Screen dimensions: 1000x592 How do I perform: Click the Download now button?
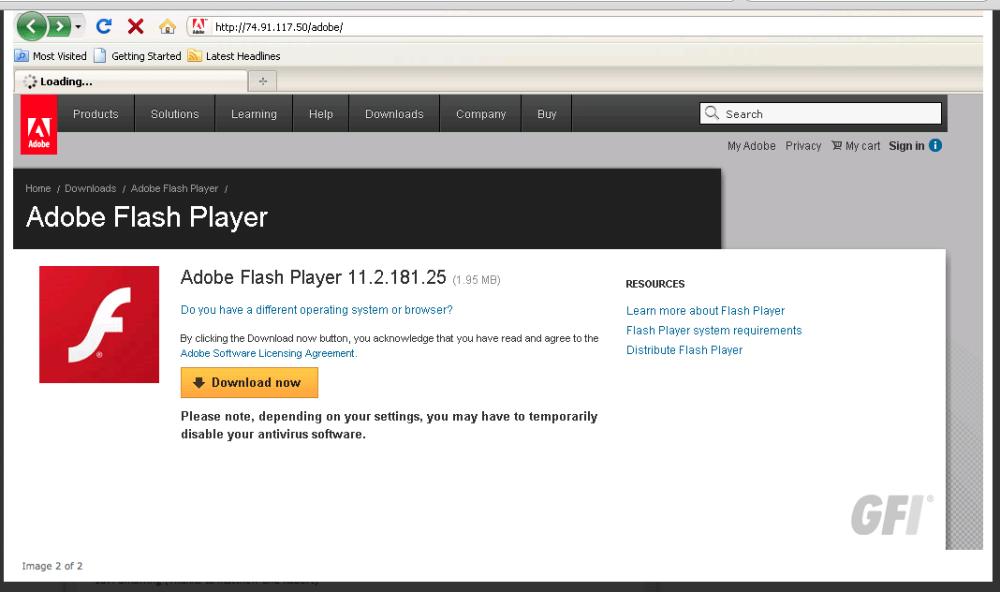249,383
